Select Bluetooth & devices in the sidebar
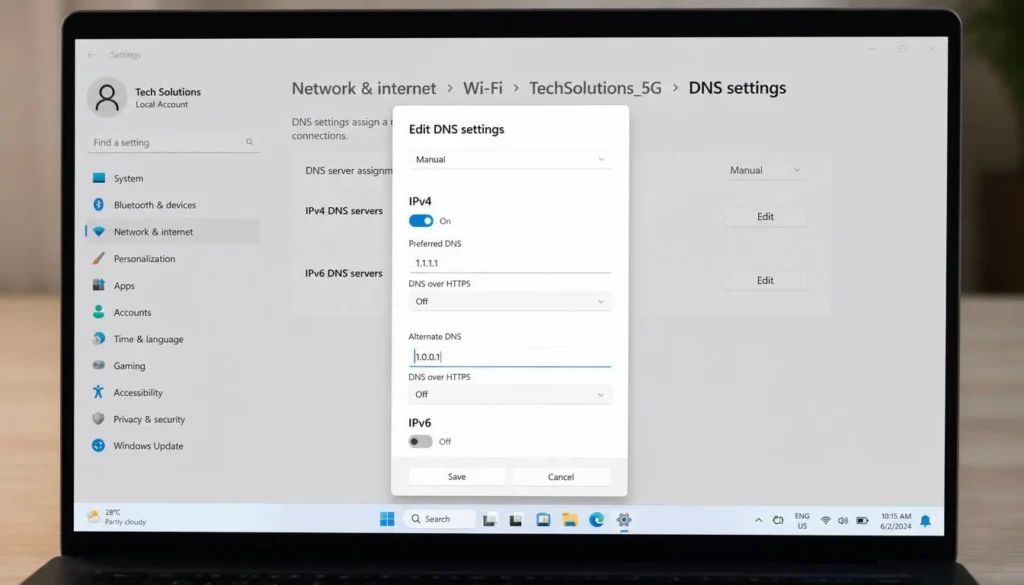Screen dimensions: 1024x585 click(173, 204)
